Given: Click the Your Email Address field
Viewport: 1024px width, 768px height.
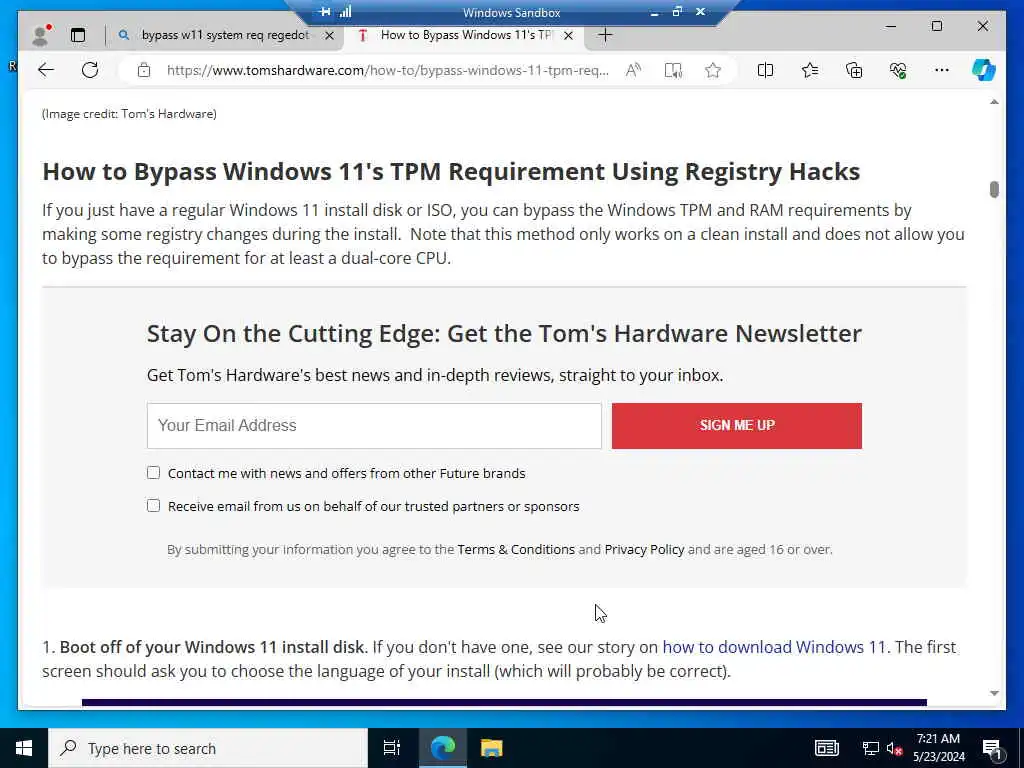Looking at the screenshot, I should point(374,426).
